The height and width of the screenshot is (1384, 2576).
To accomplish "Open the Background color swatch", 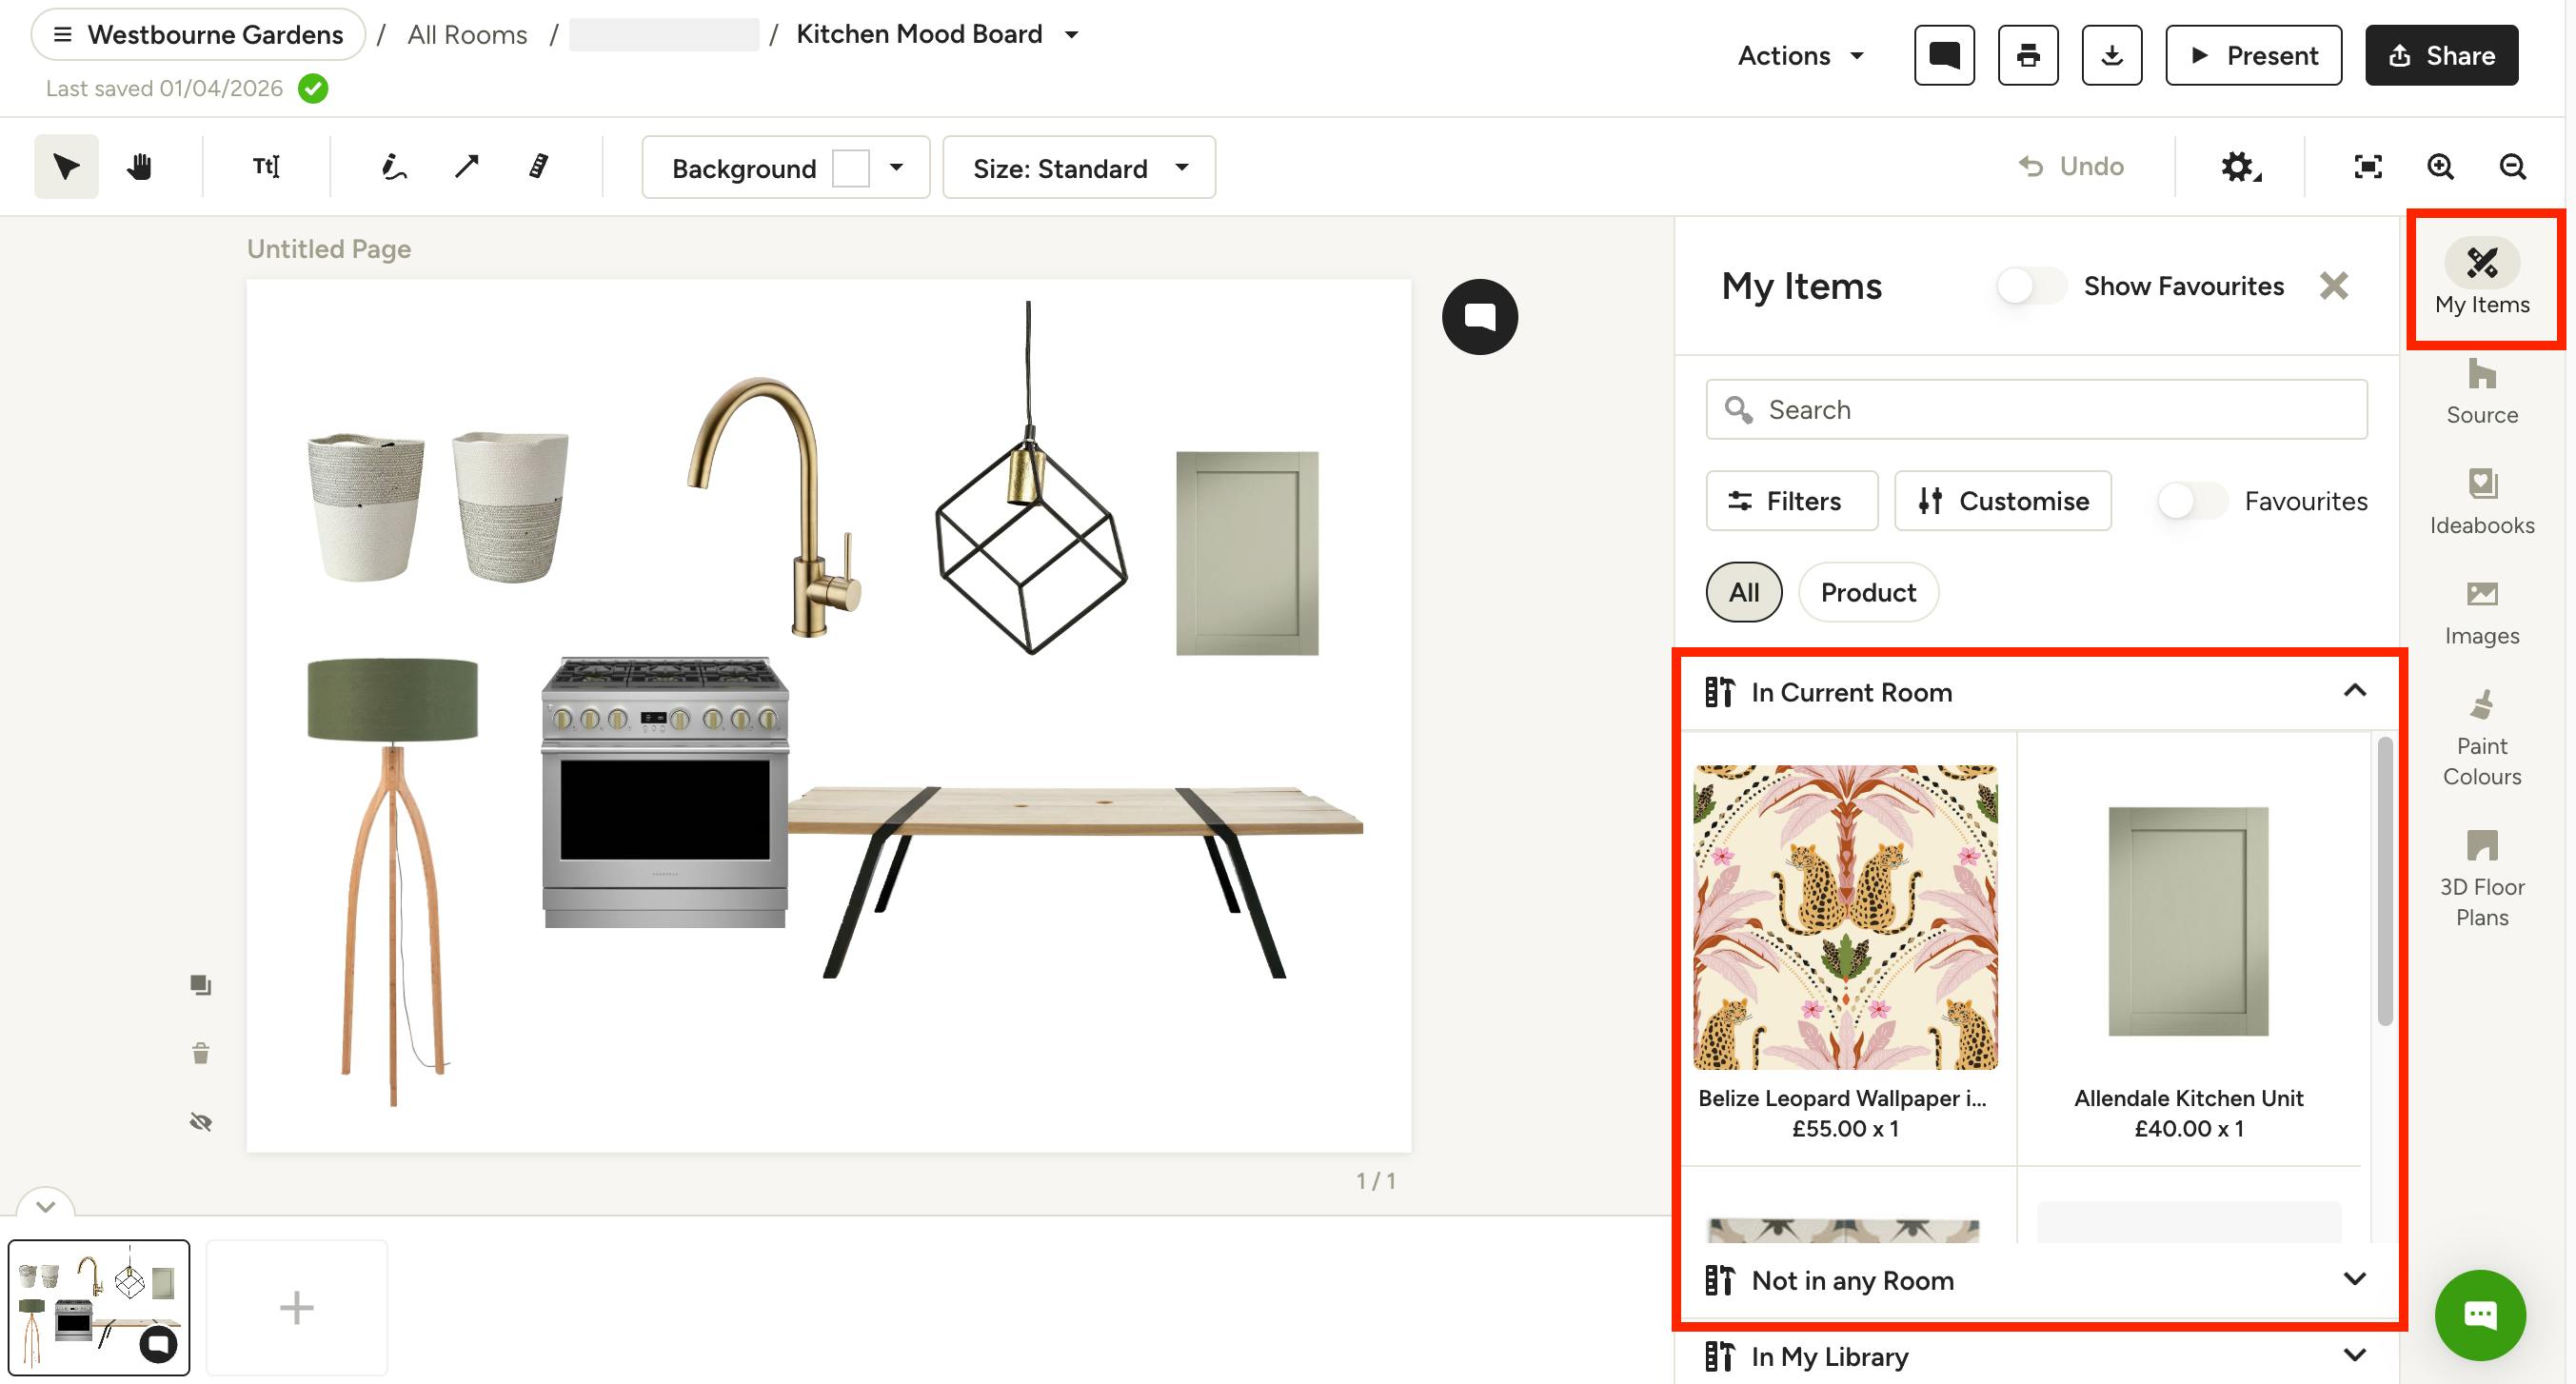I will tap(851, 168).
